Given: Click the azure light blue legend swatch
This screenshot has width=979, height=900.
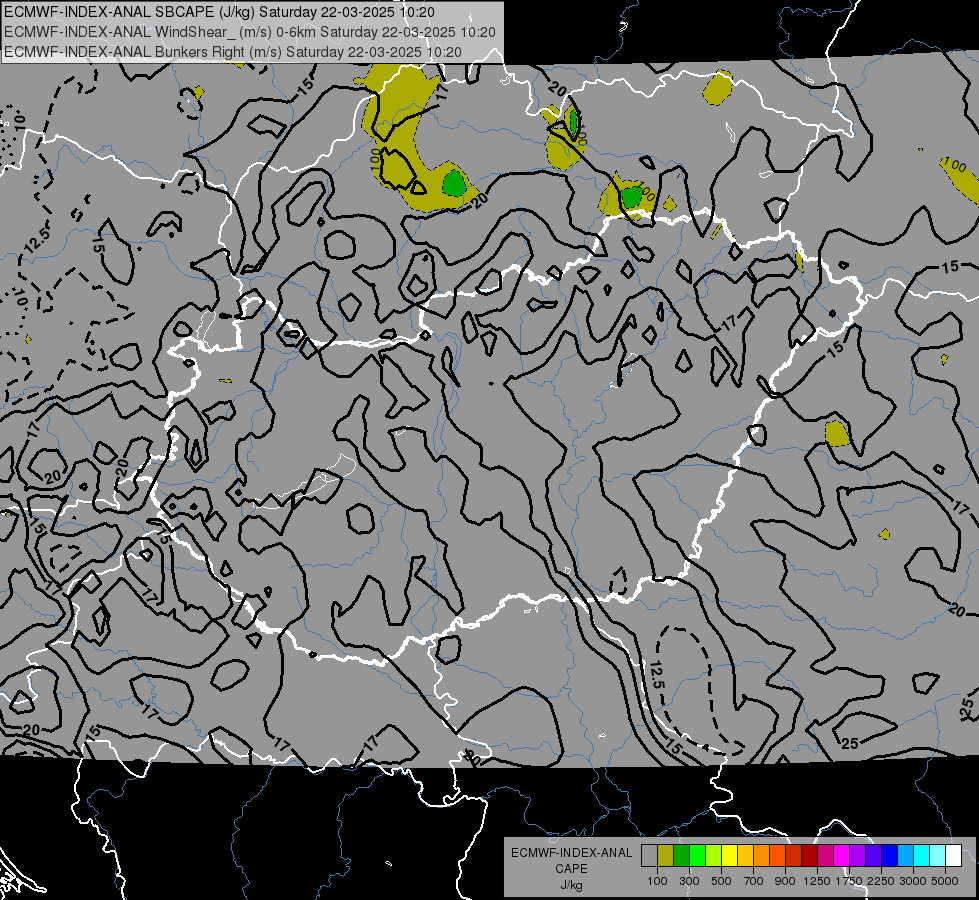Looking at the screenshot, I should pos(906,856).
